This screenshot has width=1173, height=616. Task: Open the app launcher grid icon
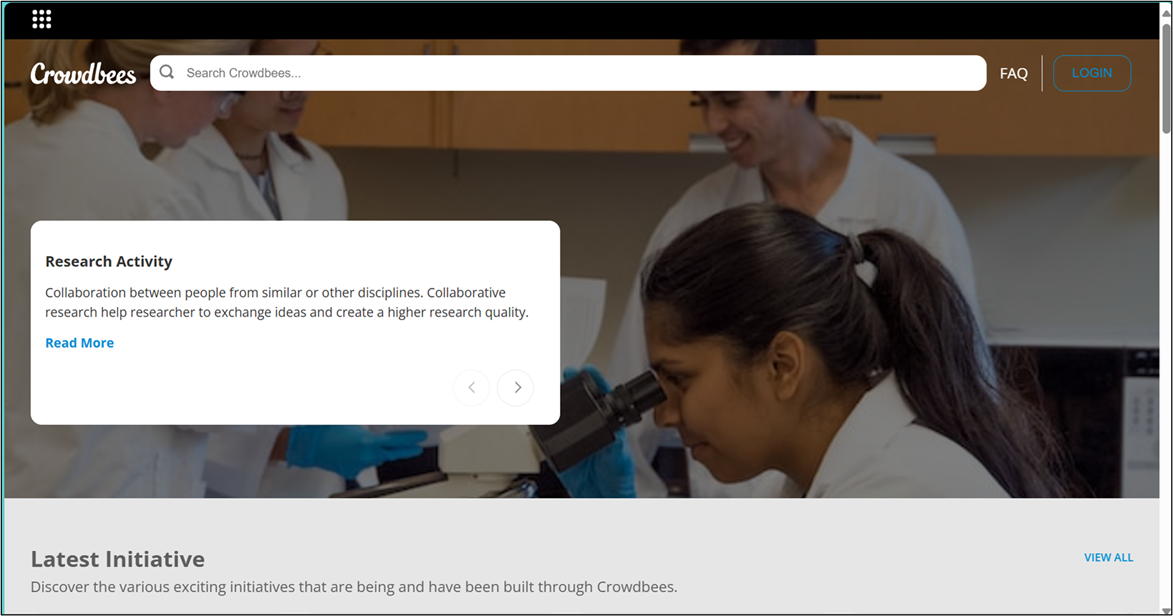tap(42, 19)
